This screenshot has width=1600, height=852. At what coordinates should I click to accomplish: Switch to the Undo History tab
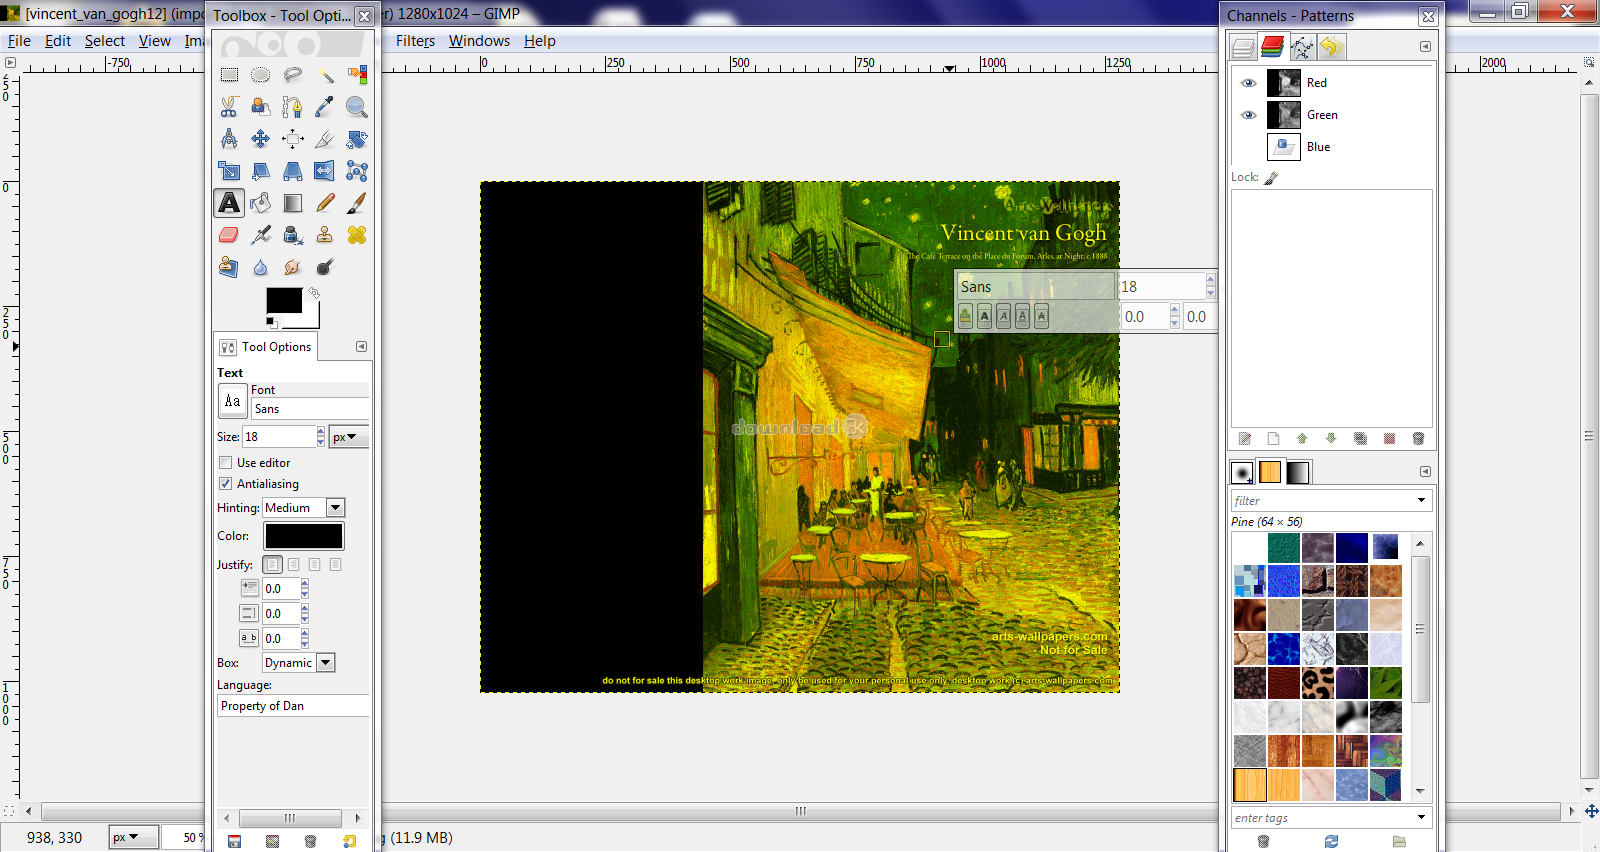click(1331, 47)
